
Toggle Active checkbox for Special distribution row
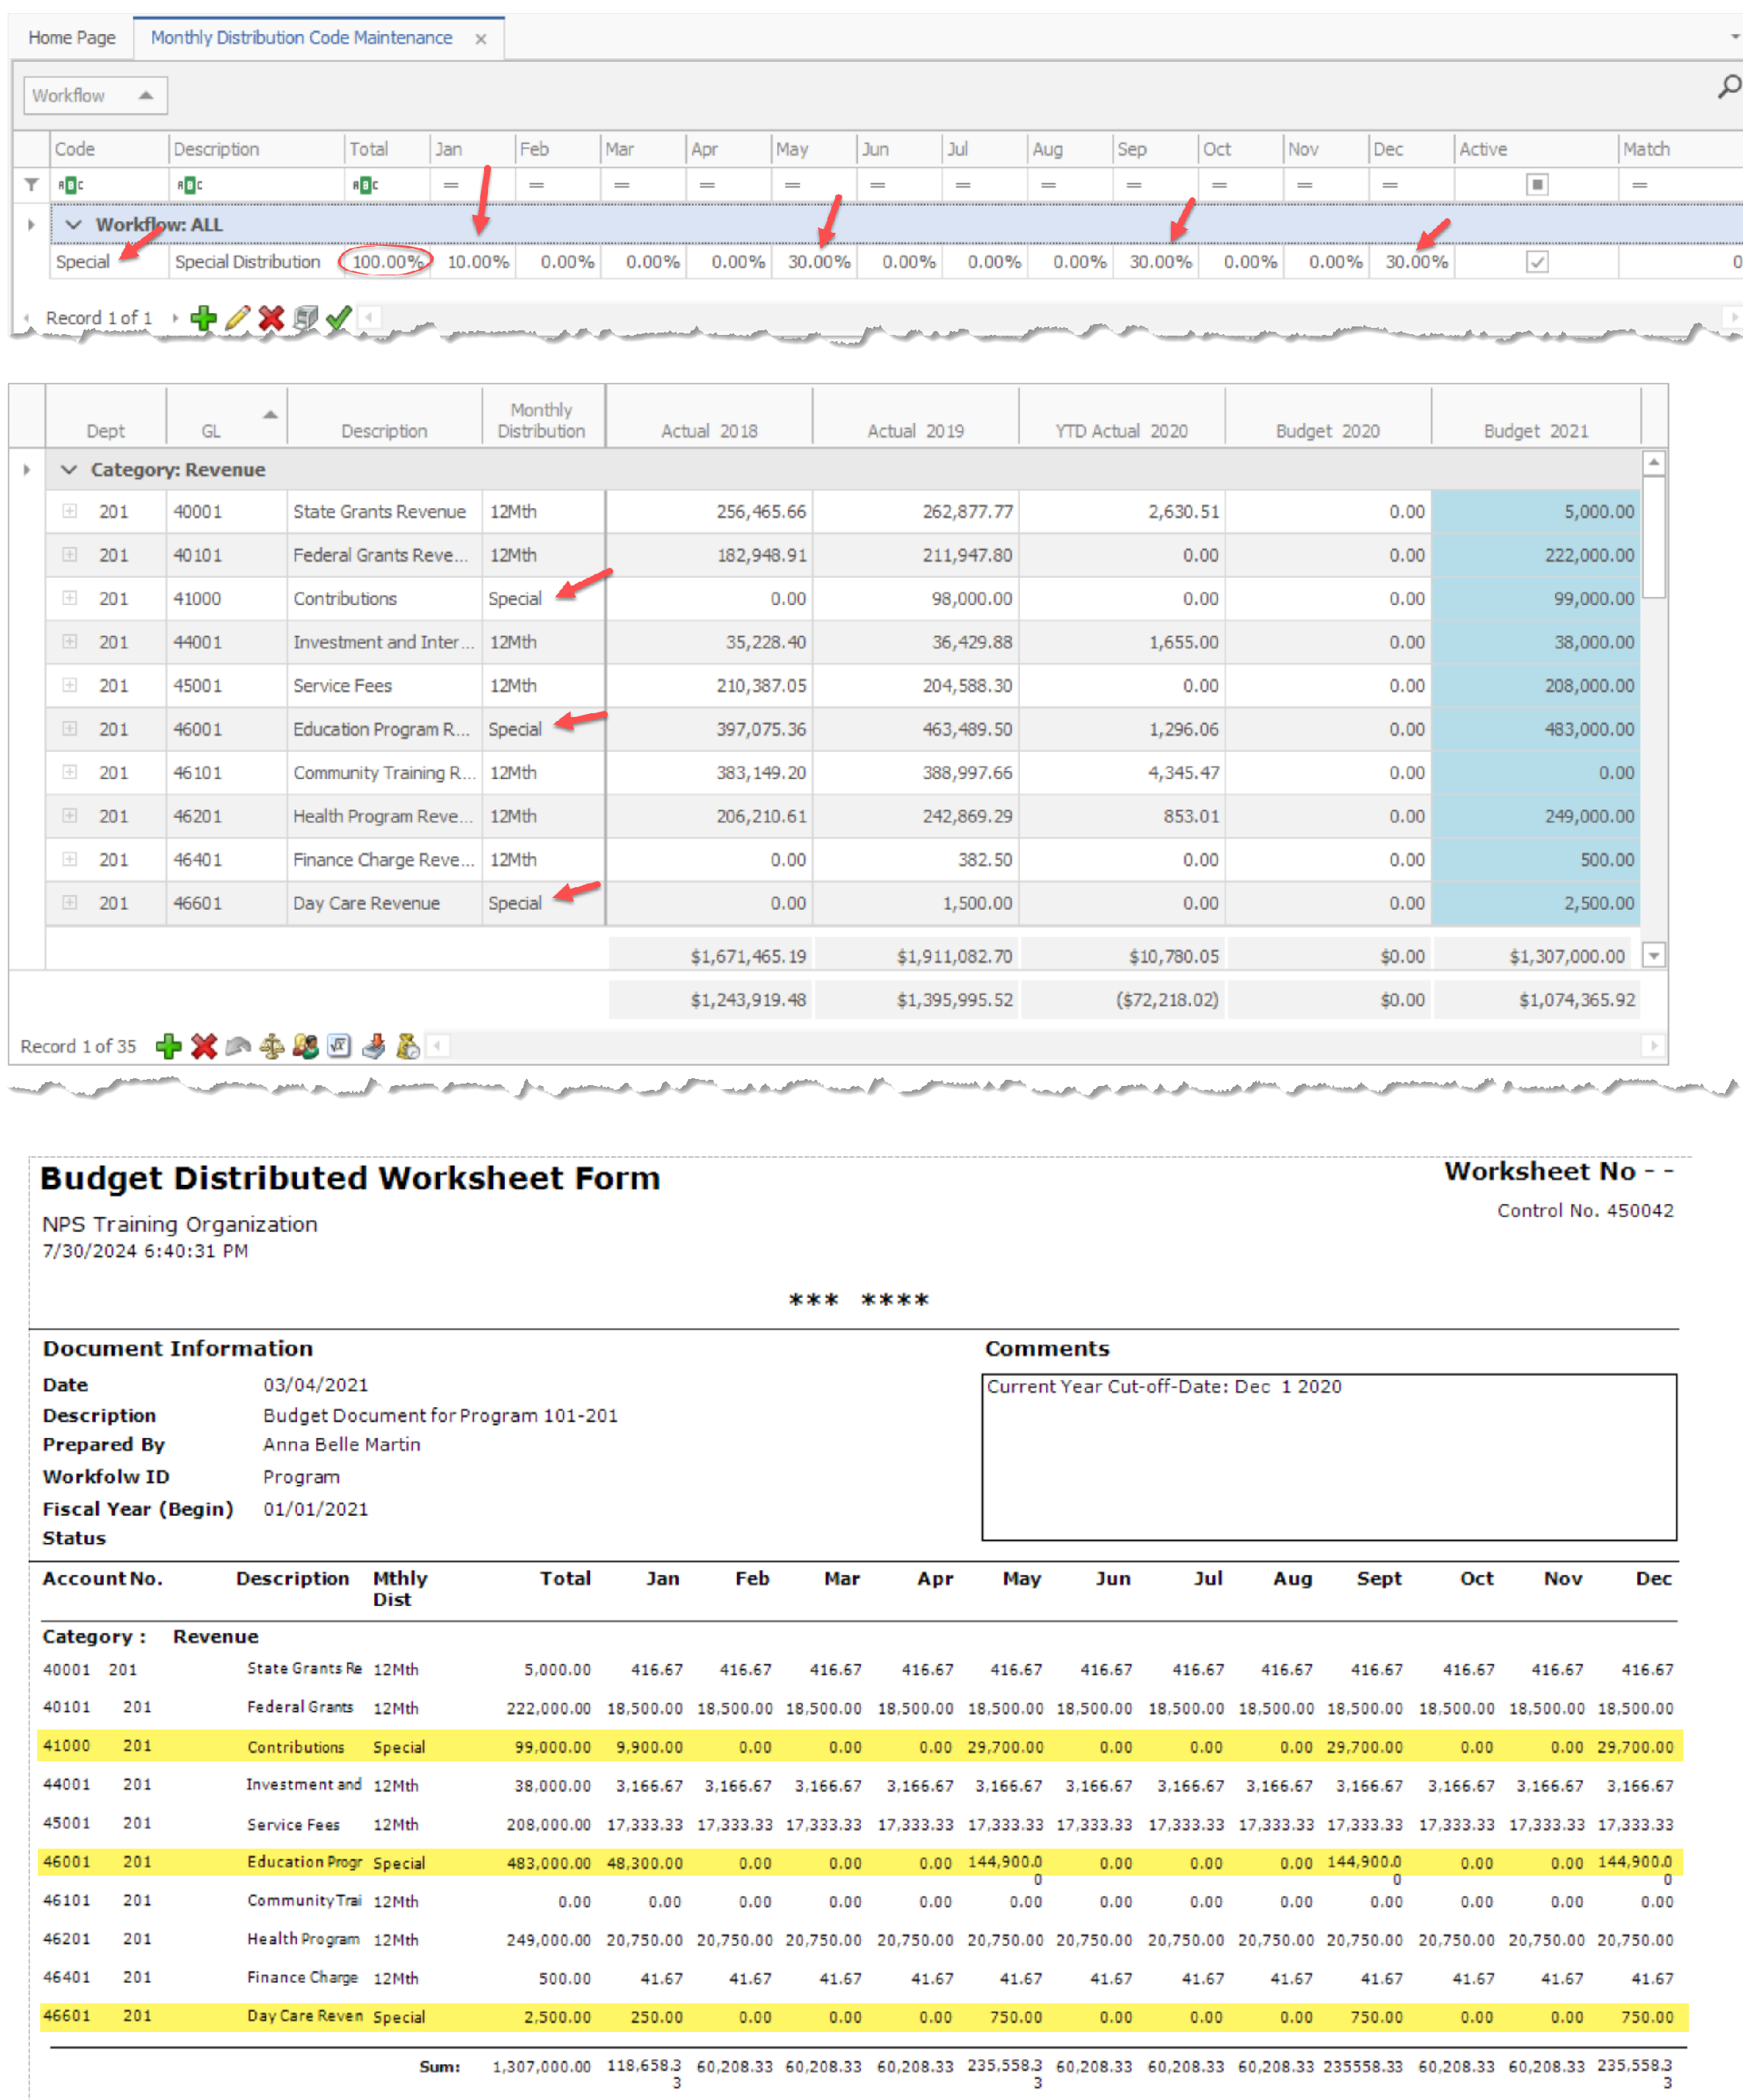click(1537, 262)
